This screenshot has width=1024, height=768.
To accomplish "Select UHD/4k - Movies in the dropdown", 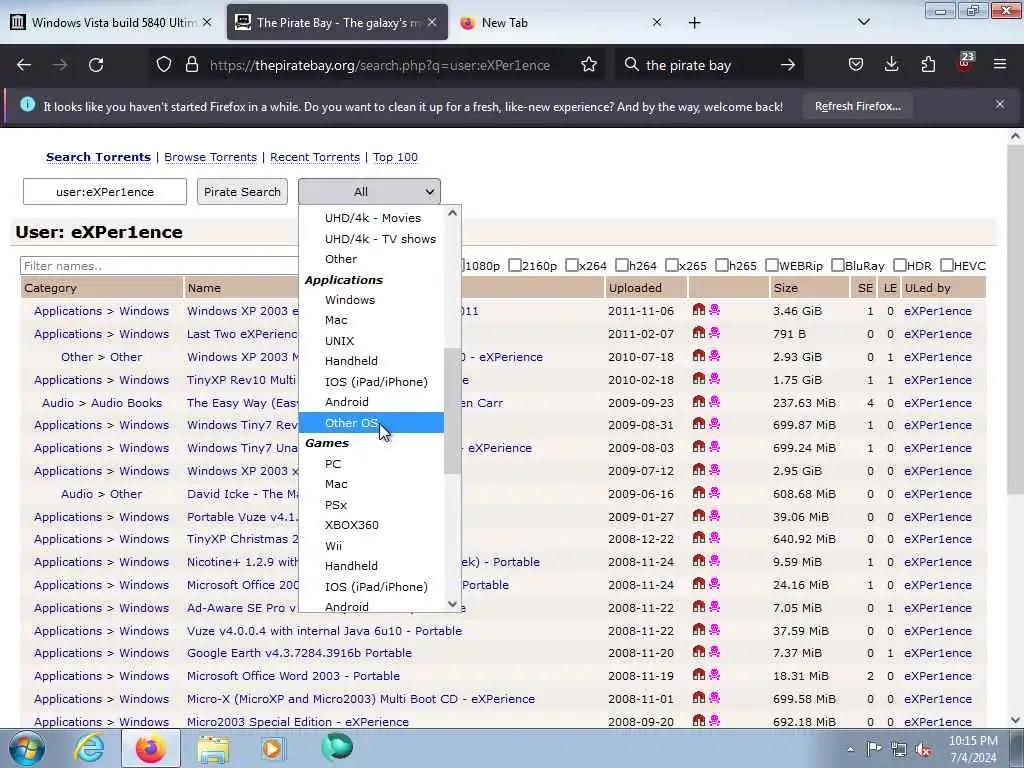I will click(371, 218).
